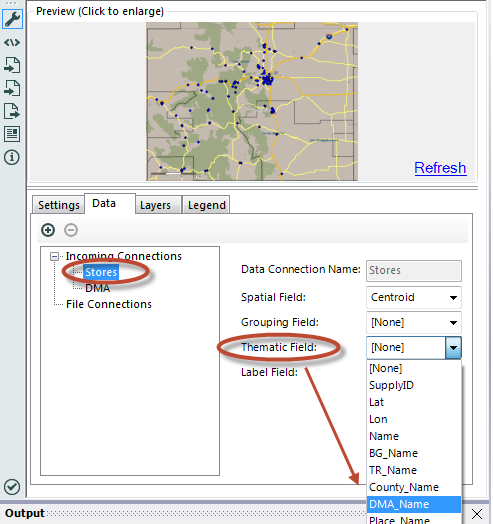Open the wrench Configuration icon
The height and width of the screenshot is (524, 493).
[12, 19]
